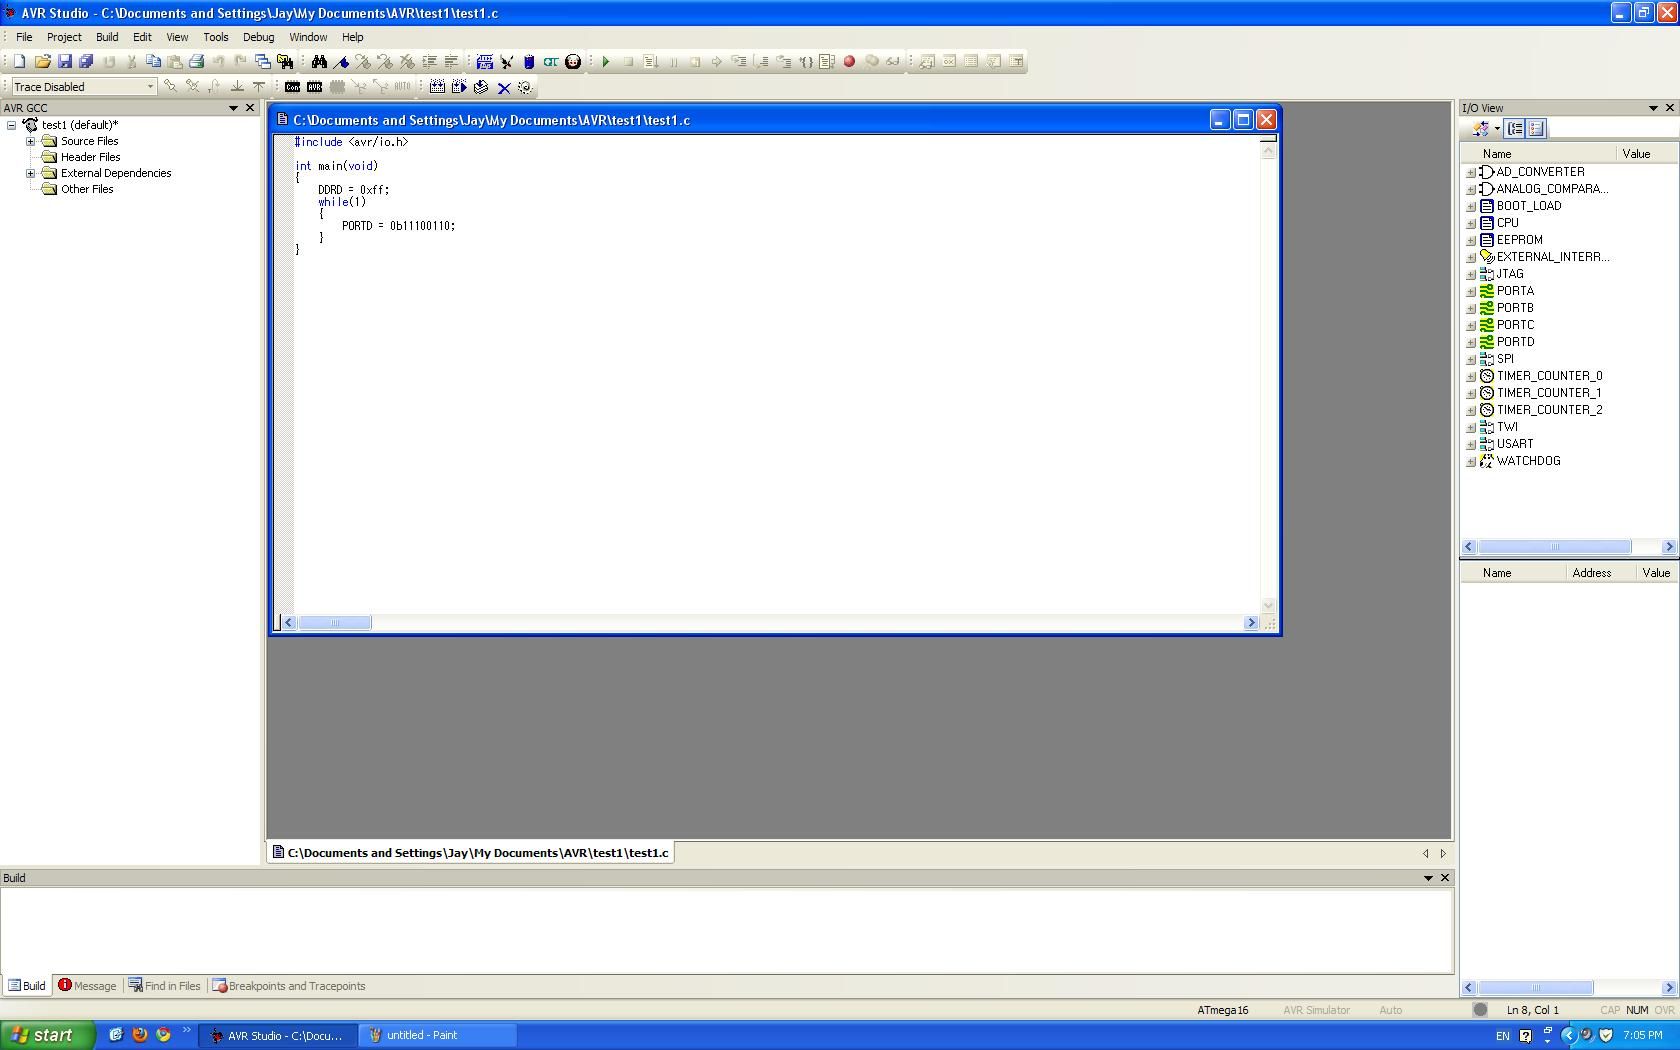Click the AVR Simulator Options gear icon
This screenshot has height=1050, width=1680.
pyautogui.click(x=523, y=87)
